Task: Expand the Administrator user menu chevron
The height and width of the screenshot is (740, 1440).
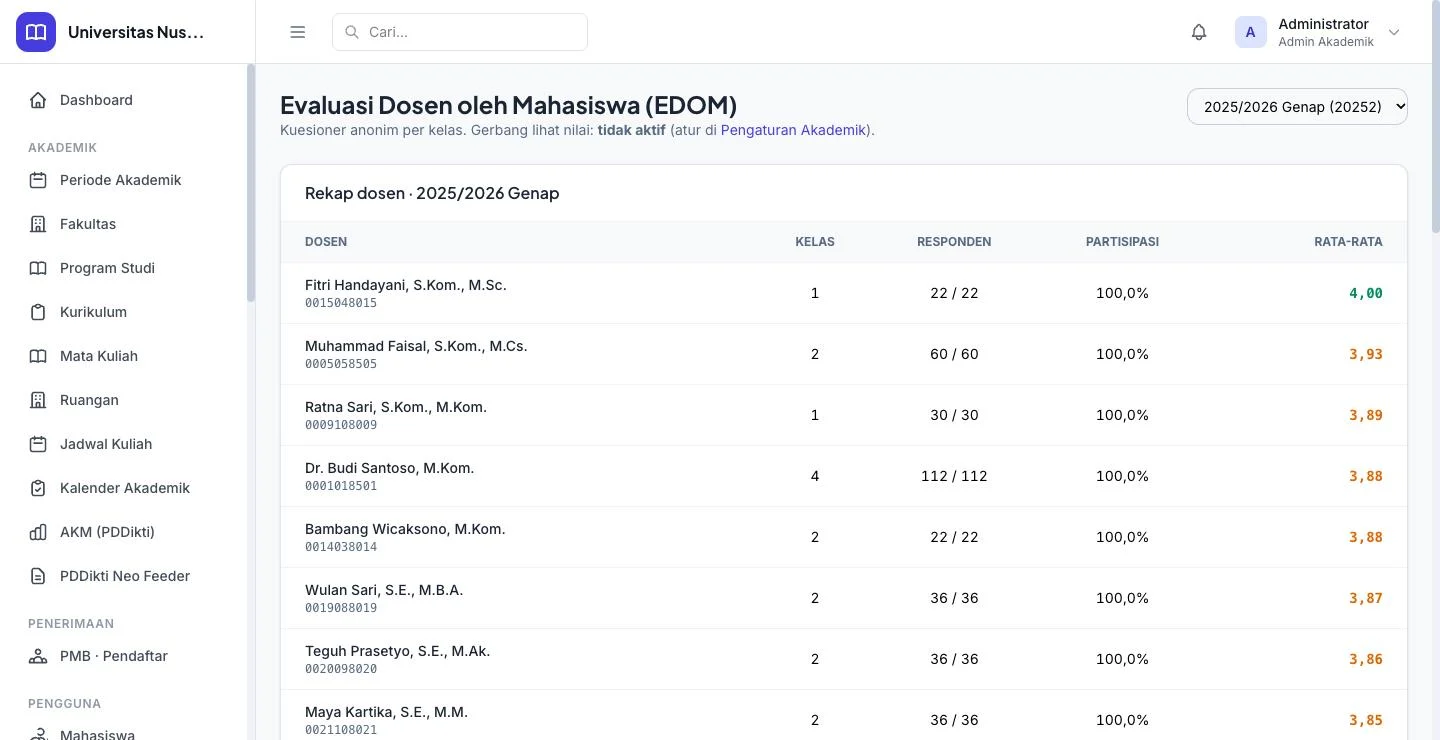Action: pos(1394,32)
